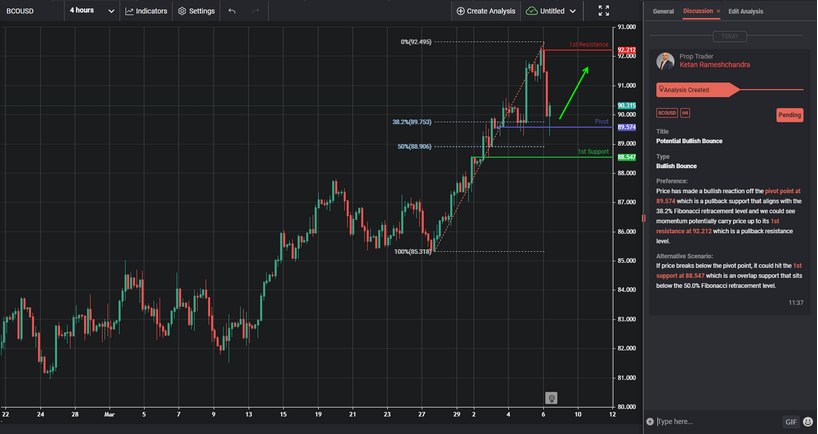Screen dimensions: 818x434
Task: Click the 50%(88.906) Fibonacci label
Action: point(414,147)
